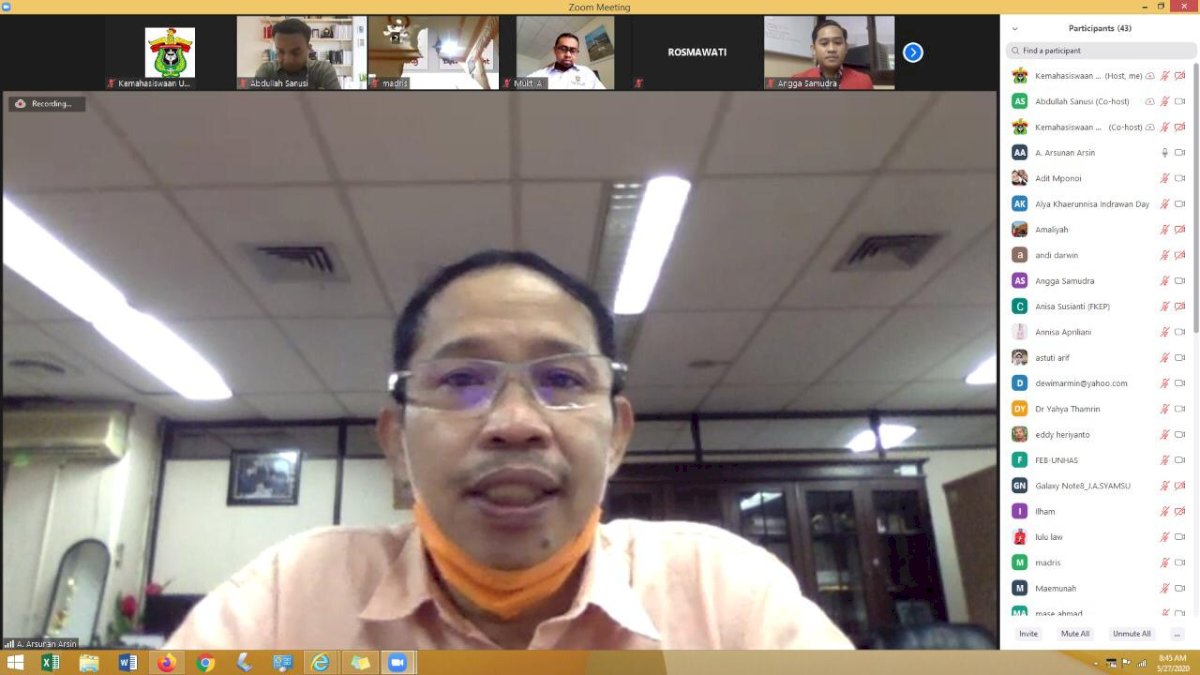Screen dimensions: 1200x675
Task: Click the Invite button
Action: click(x=1028, y=634)
